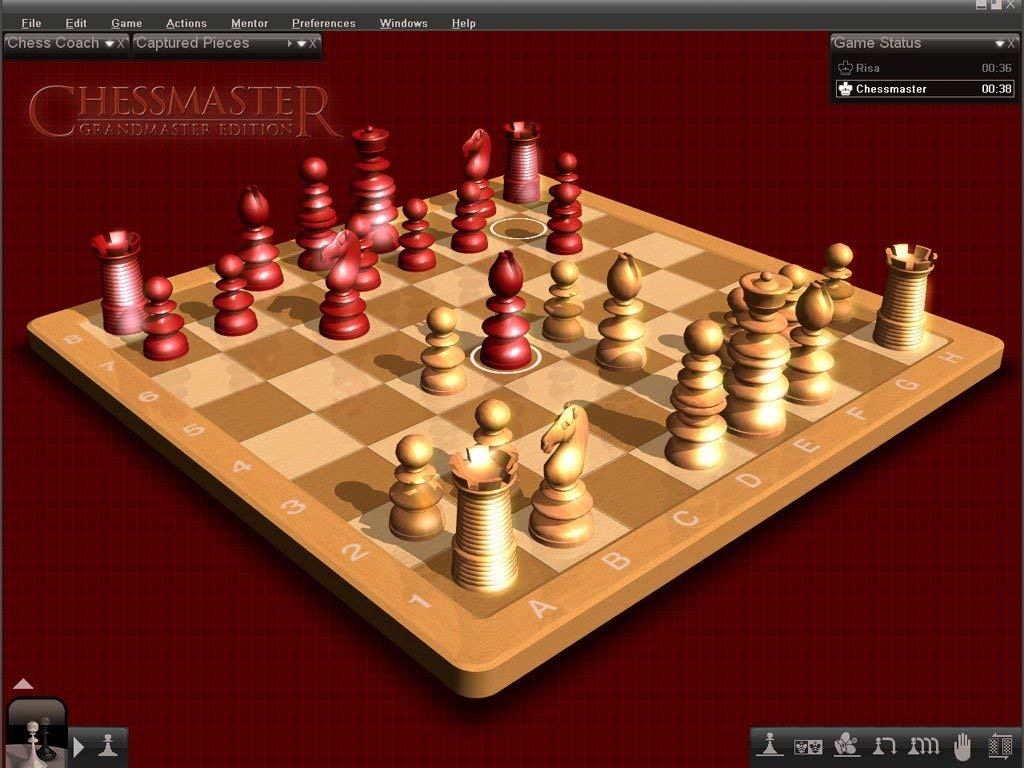Viewport: 1024px width, 768px height.
Task: Click the pawn with triple arrows icon
Action: 923,745
